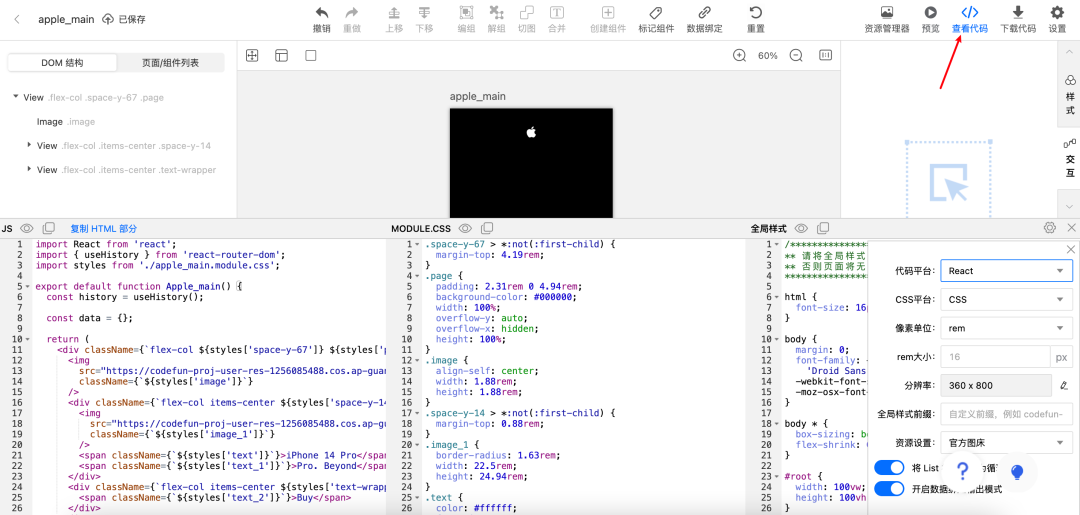This screenshot has height=515, width=1080.
Task: Toggle MODULE.CSS panel visibility eye
Action: pos(465,229)
